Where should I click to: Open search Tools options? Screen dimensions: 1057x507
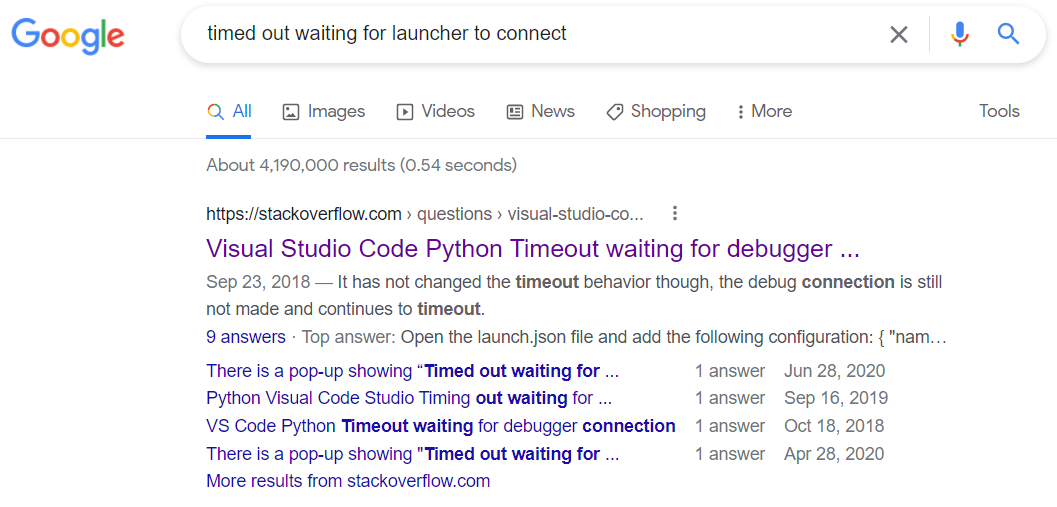click(999, 111)
